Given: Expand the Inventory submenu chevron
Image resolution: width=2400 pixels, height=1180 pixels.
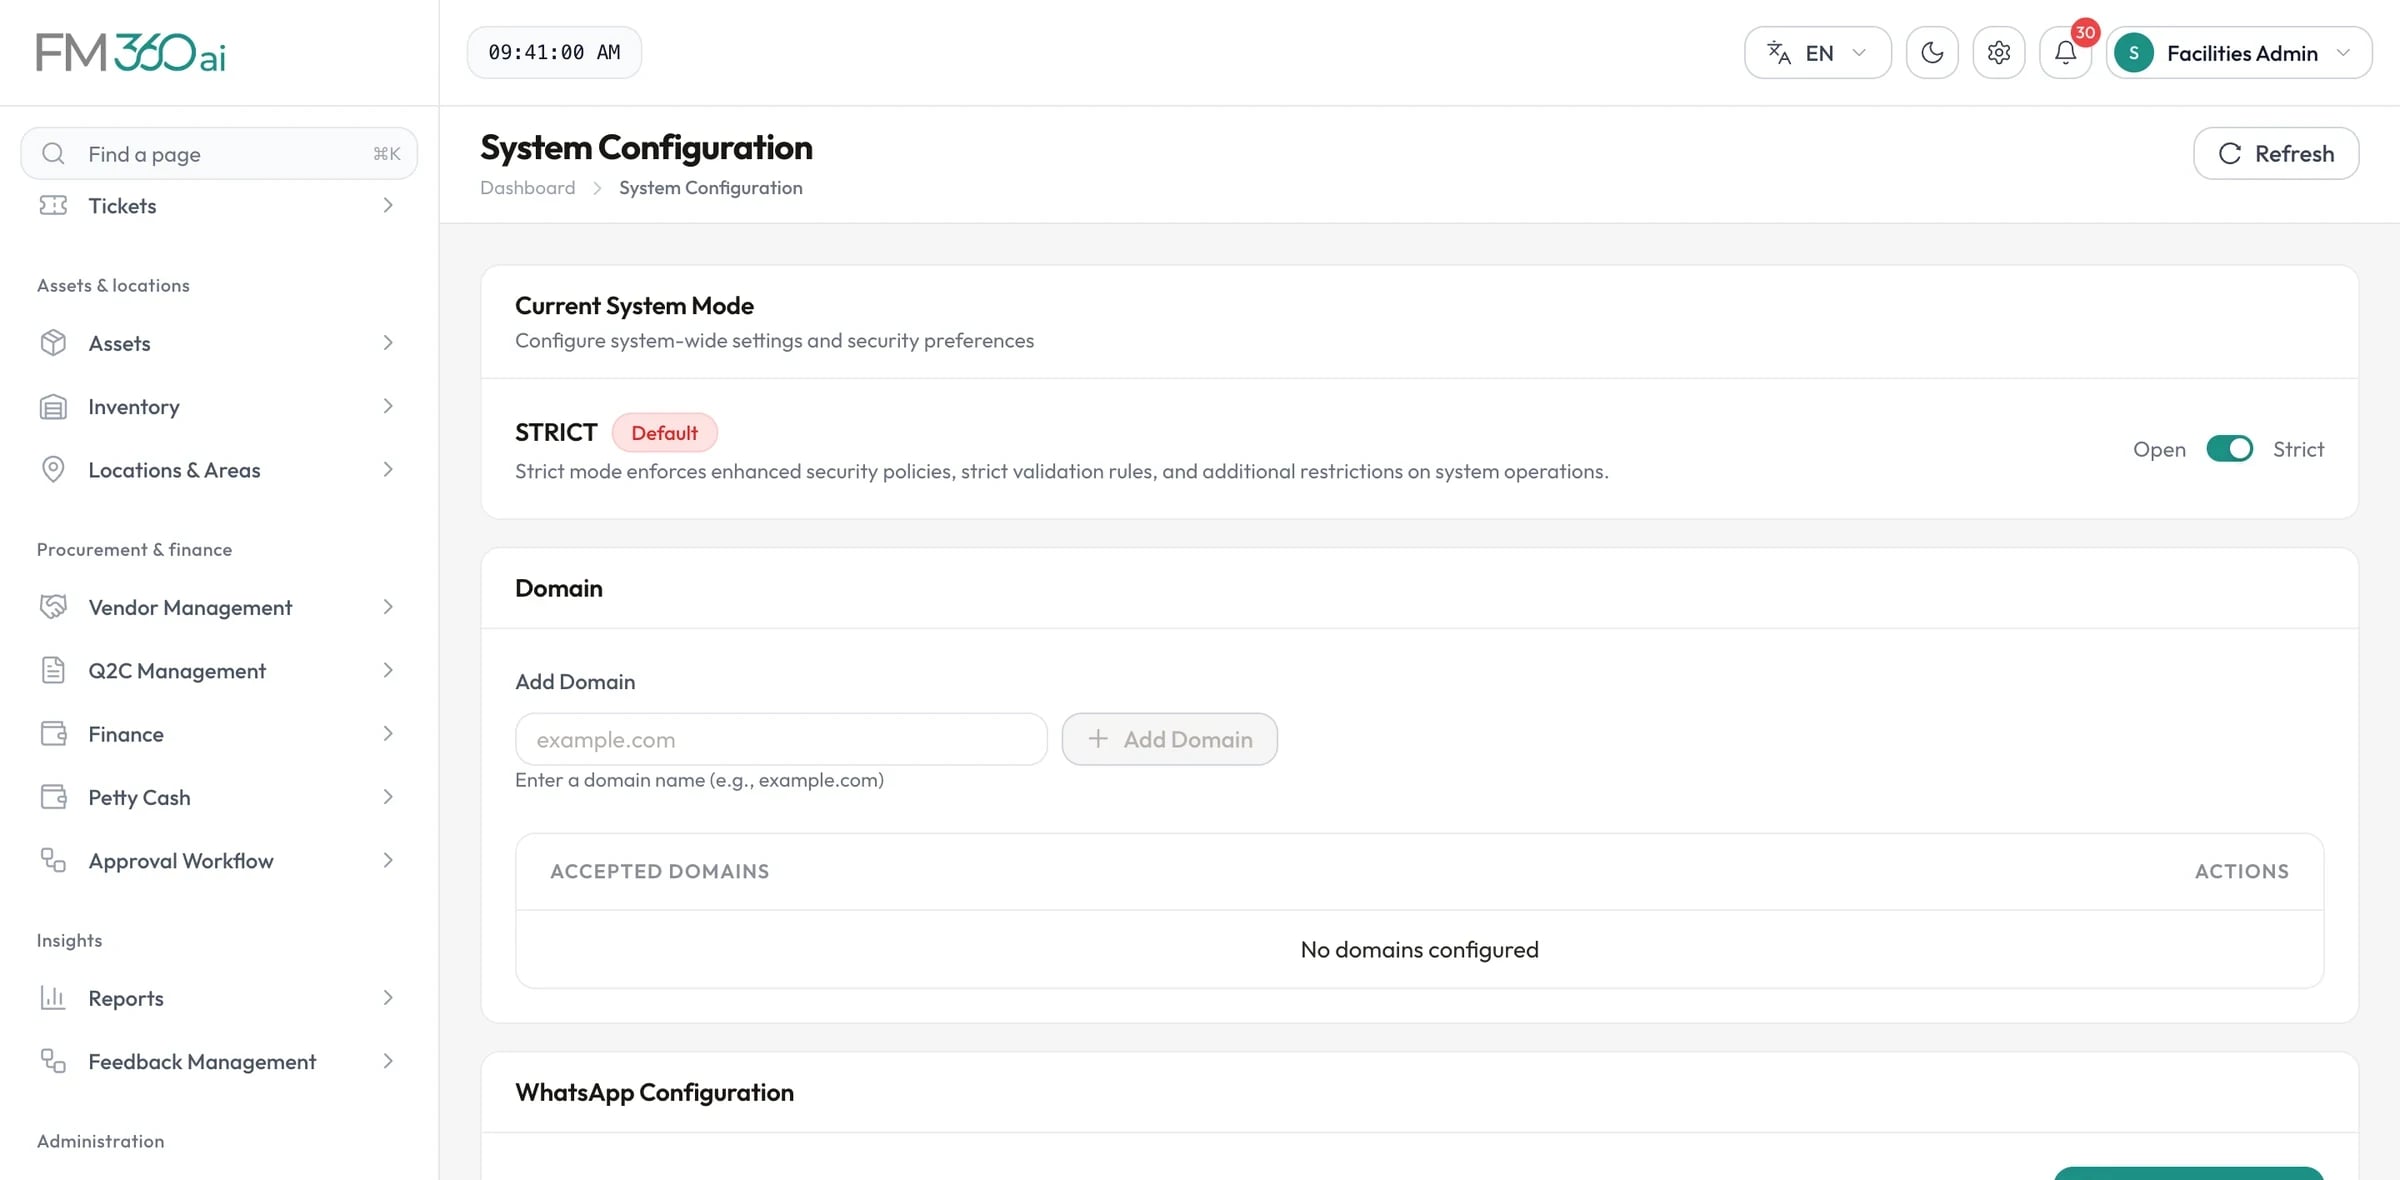Looking at the screenshot, I should [388, 406].
